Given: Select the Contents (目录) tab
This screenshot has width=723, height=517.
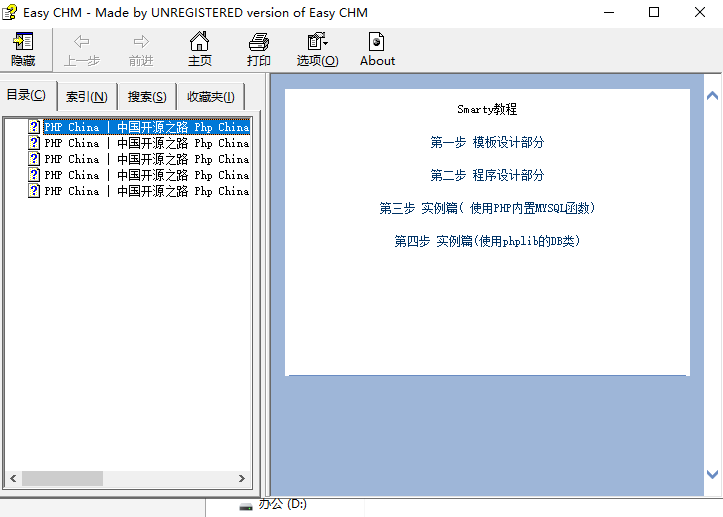Looking at the screenshot, I should (27, 96).
